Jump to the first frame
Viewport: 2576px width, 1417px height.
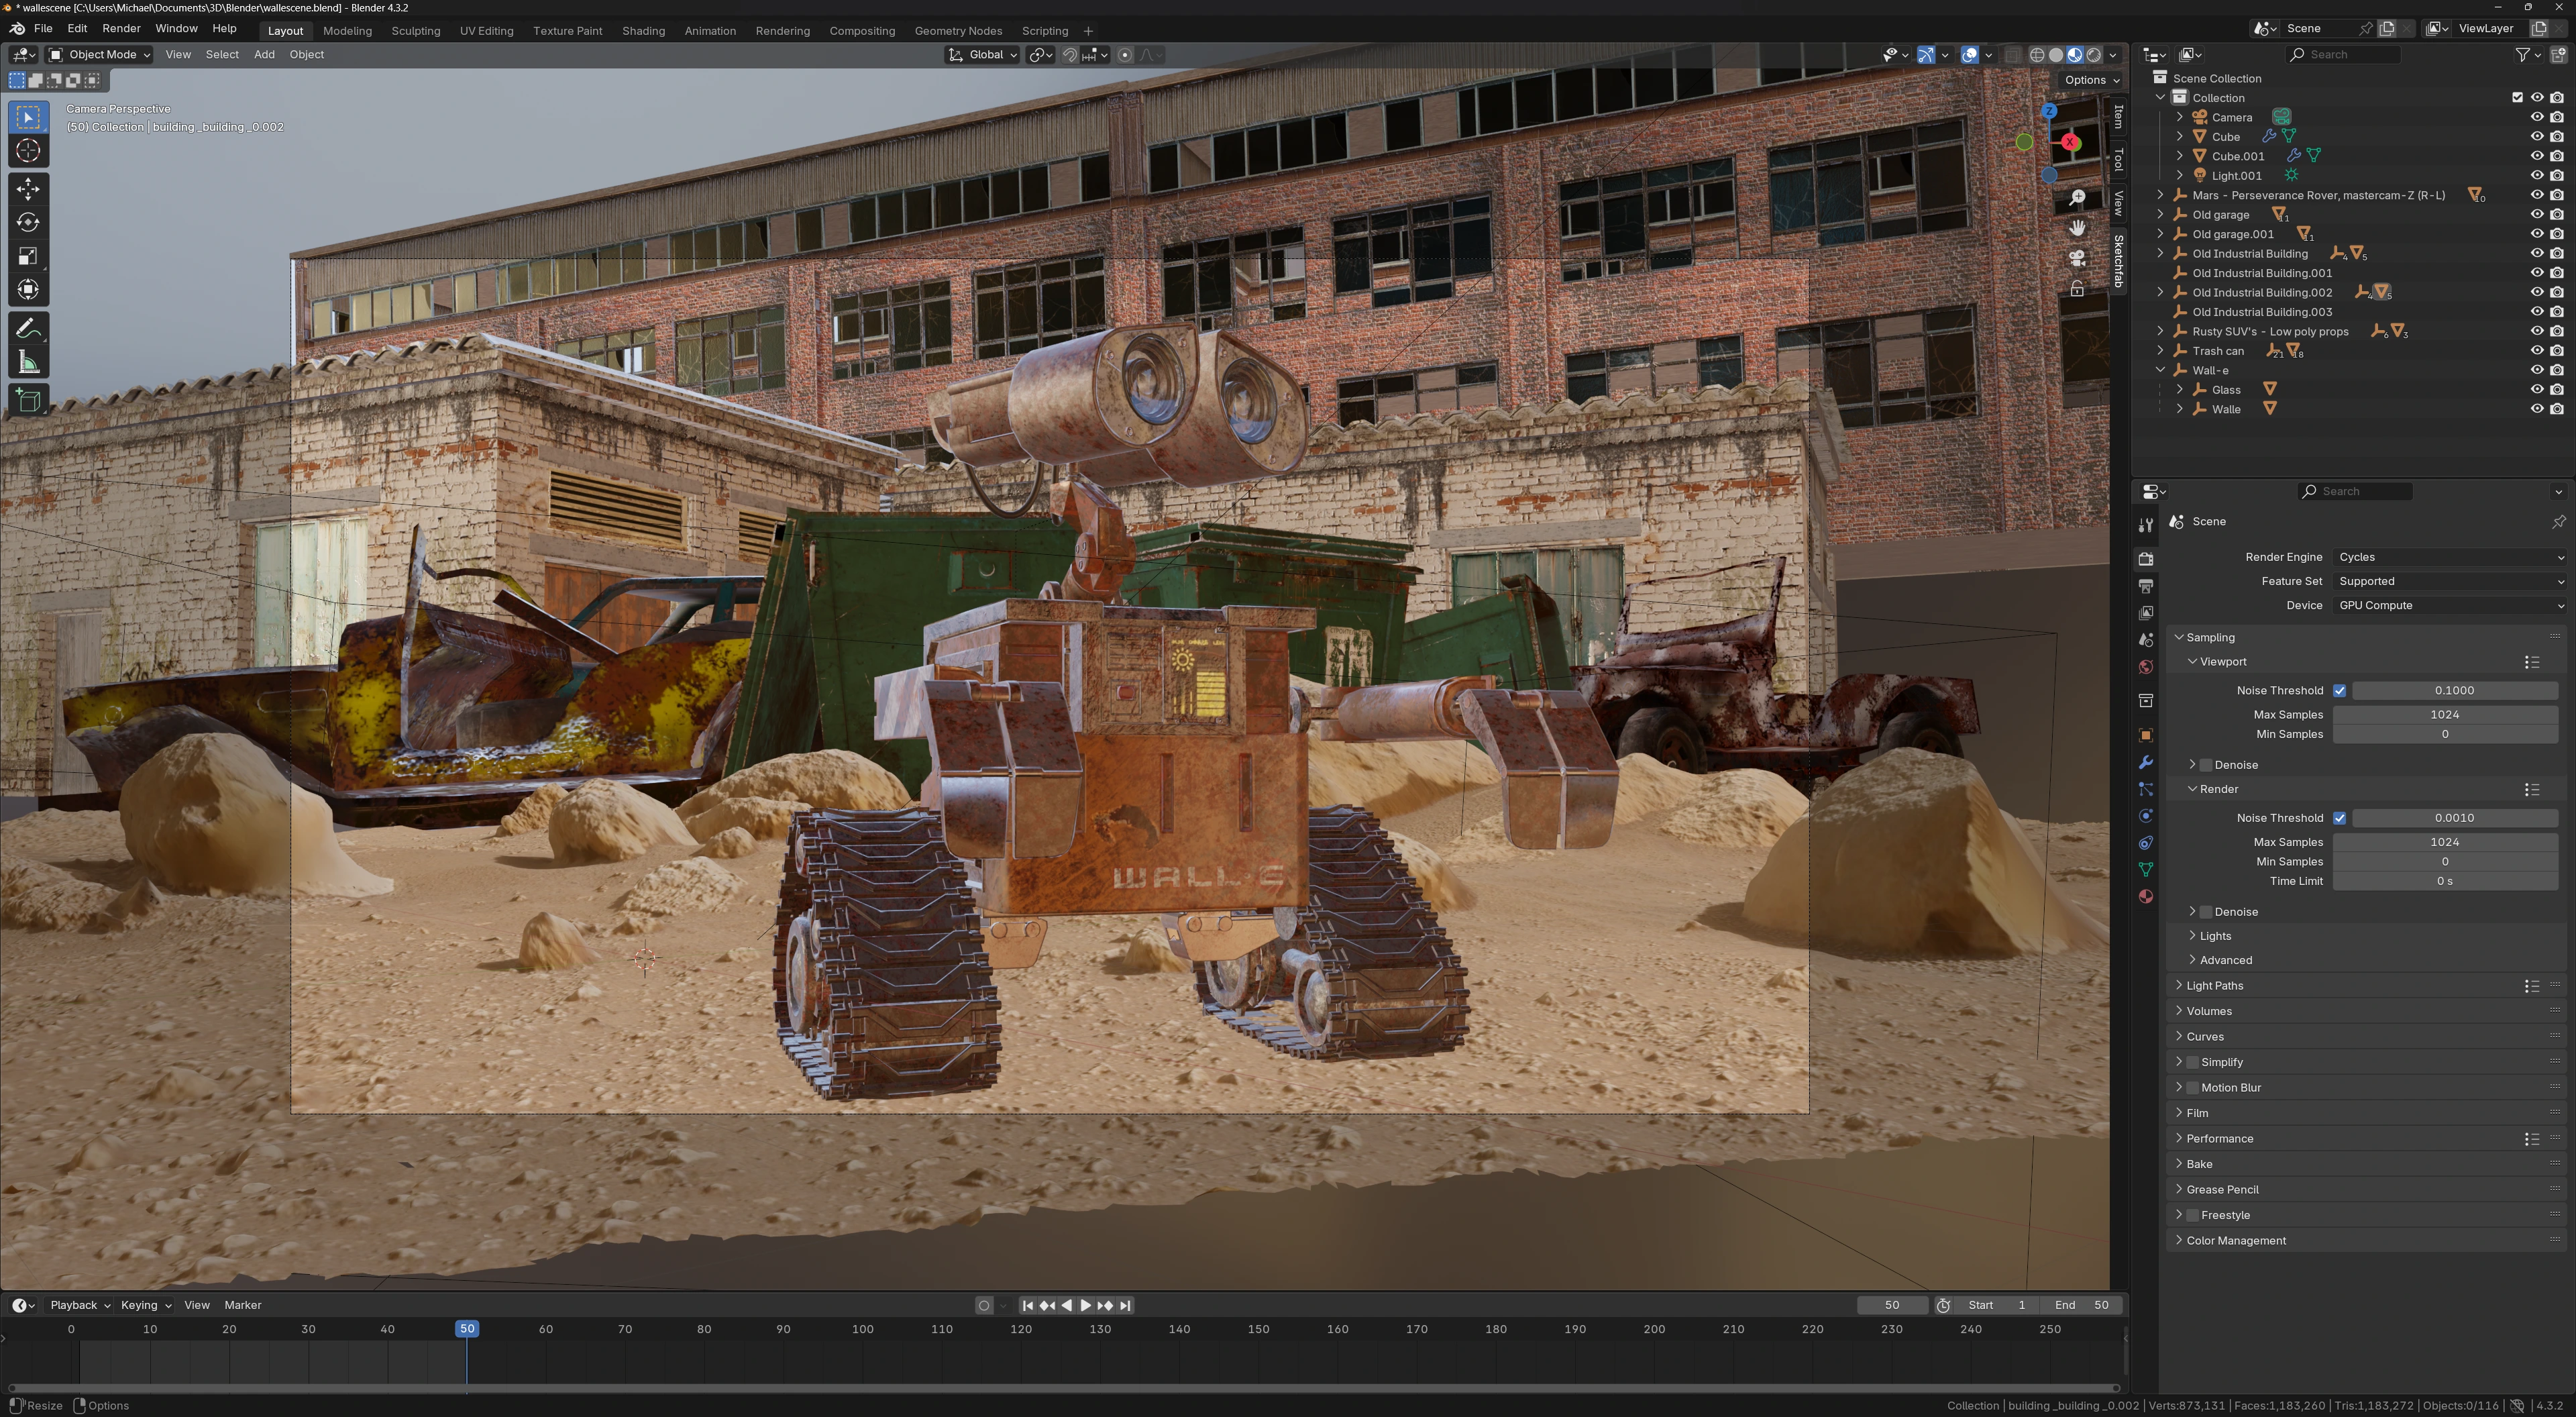click(x=1027, y=1305)
